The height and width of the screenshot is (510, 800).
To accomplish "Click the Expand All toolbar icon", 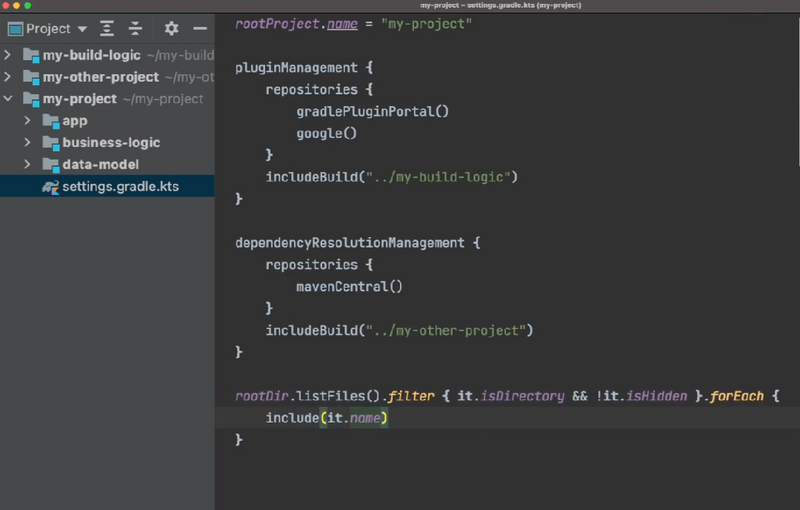I will [107, 29].
